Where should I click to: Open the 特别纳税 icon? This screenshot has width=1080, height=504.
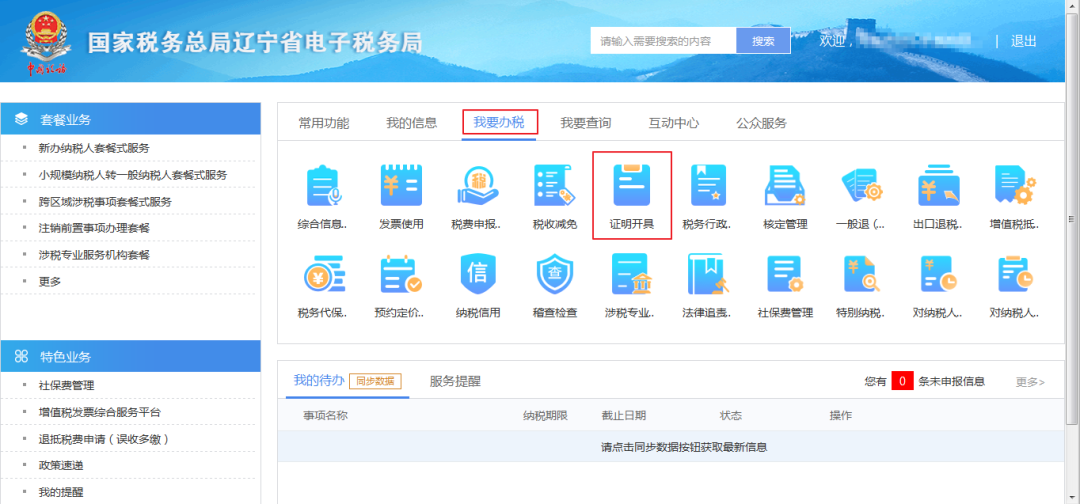click(x=860, y=274)
